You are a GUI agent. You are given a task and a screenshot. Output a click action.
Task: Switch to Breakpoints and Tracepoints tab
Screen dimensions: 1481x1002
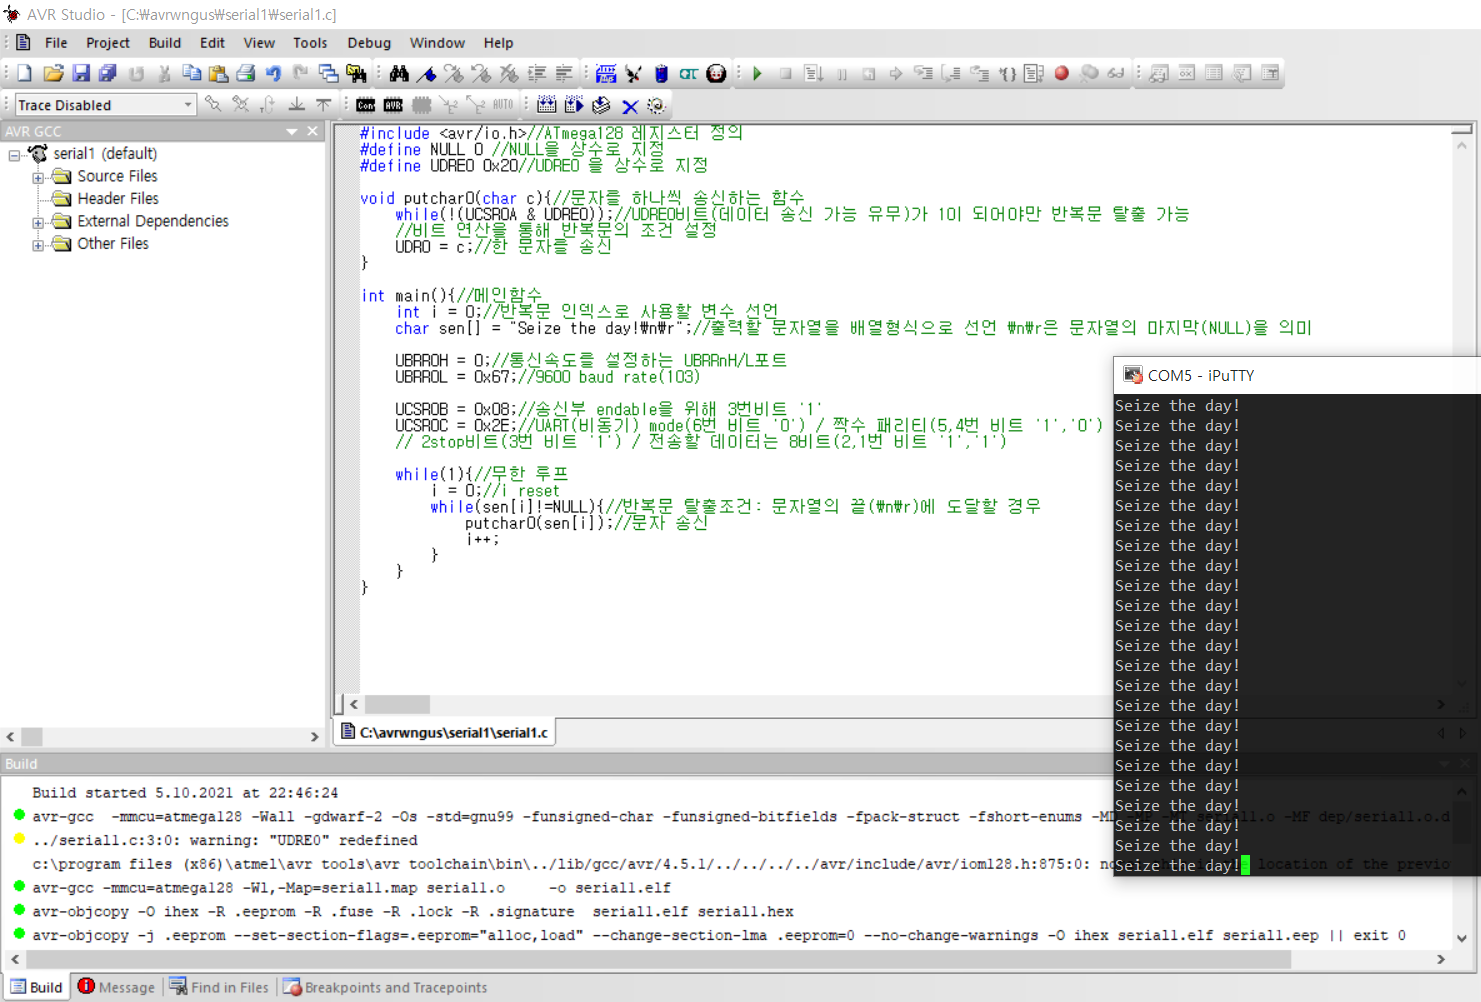[386, 987]
